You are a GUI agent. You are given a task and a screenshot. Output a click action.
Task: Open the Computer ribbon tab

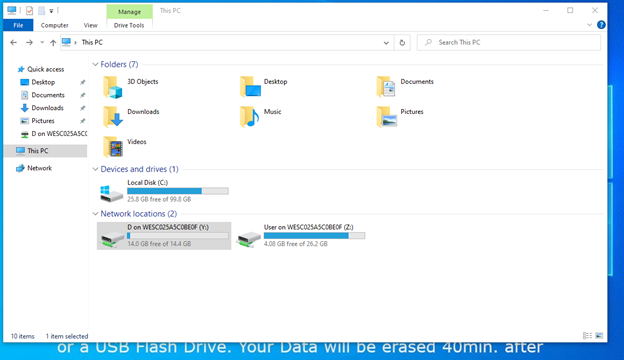(x=55, y=25)
